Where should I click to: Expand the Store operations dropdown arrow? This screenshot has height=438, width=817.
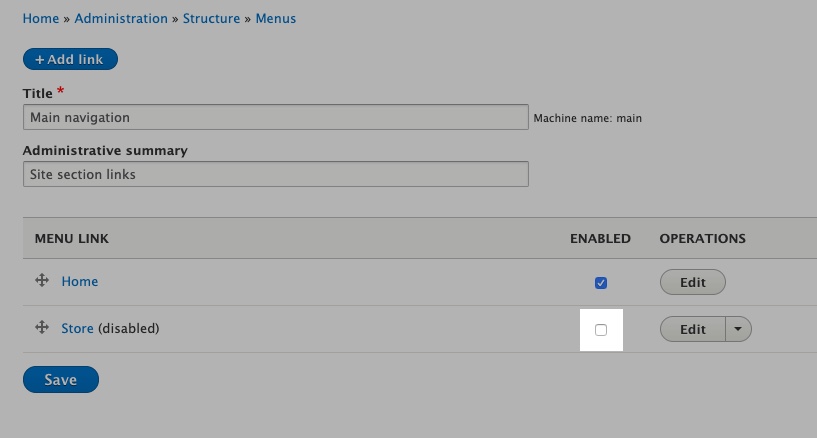[738, 329]
